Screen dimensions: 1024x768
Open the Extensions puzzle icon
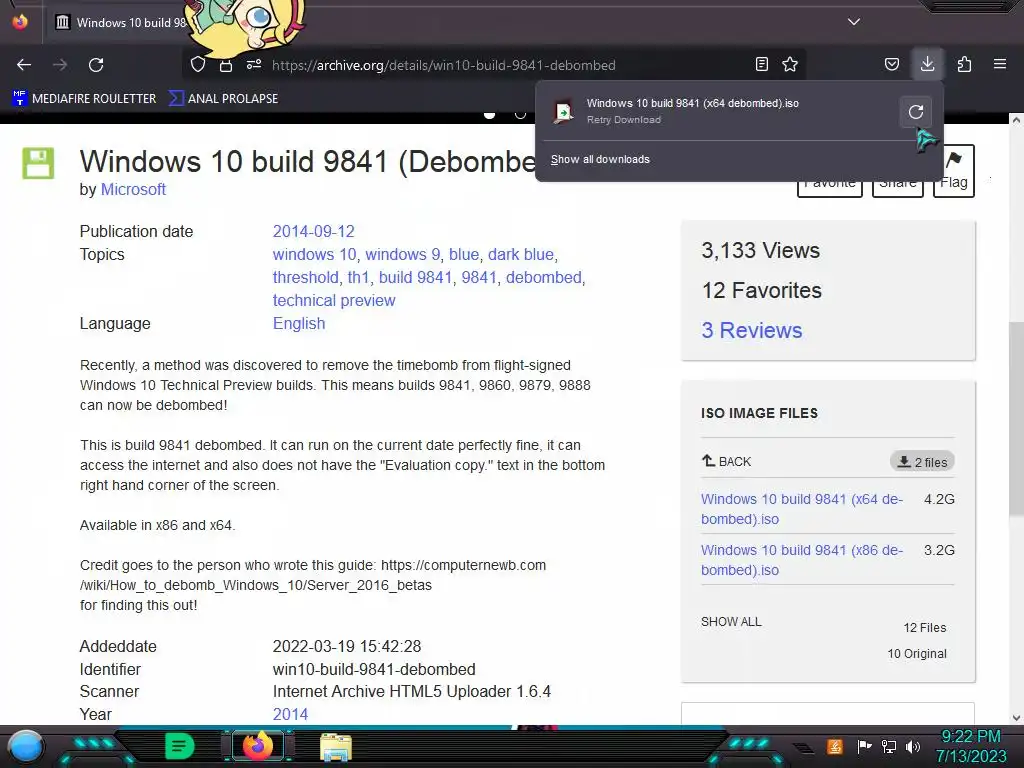[x=964, y=64]
